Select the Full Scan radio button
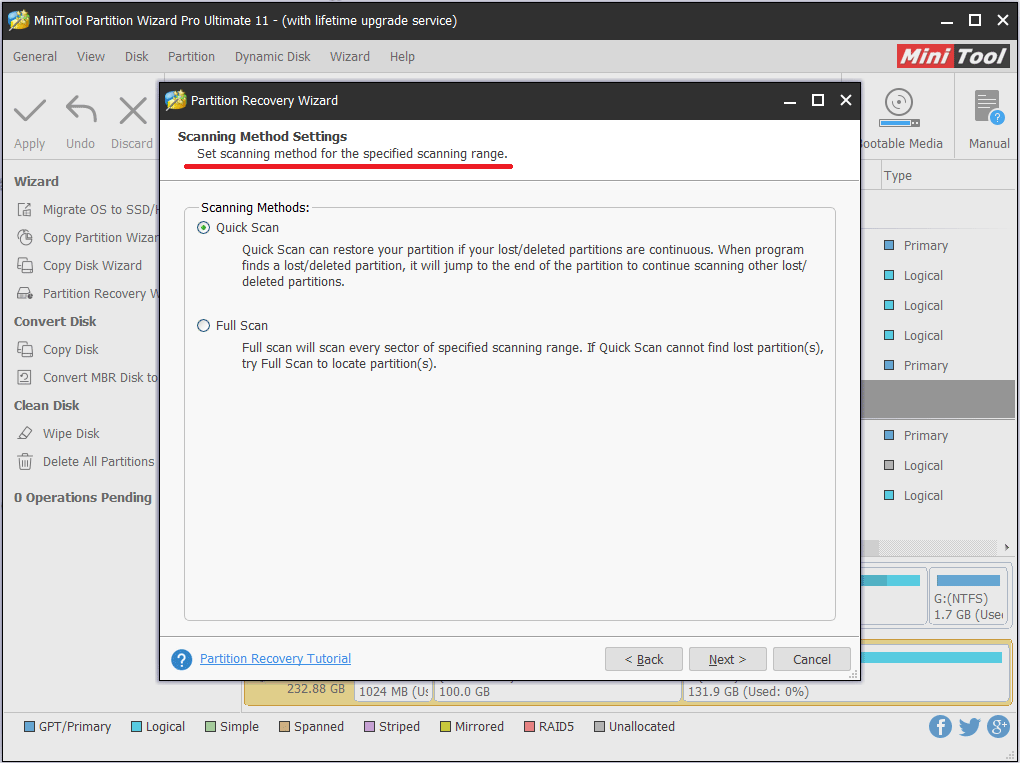The image size is (1020, 763). pos(204,325)
